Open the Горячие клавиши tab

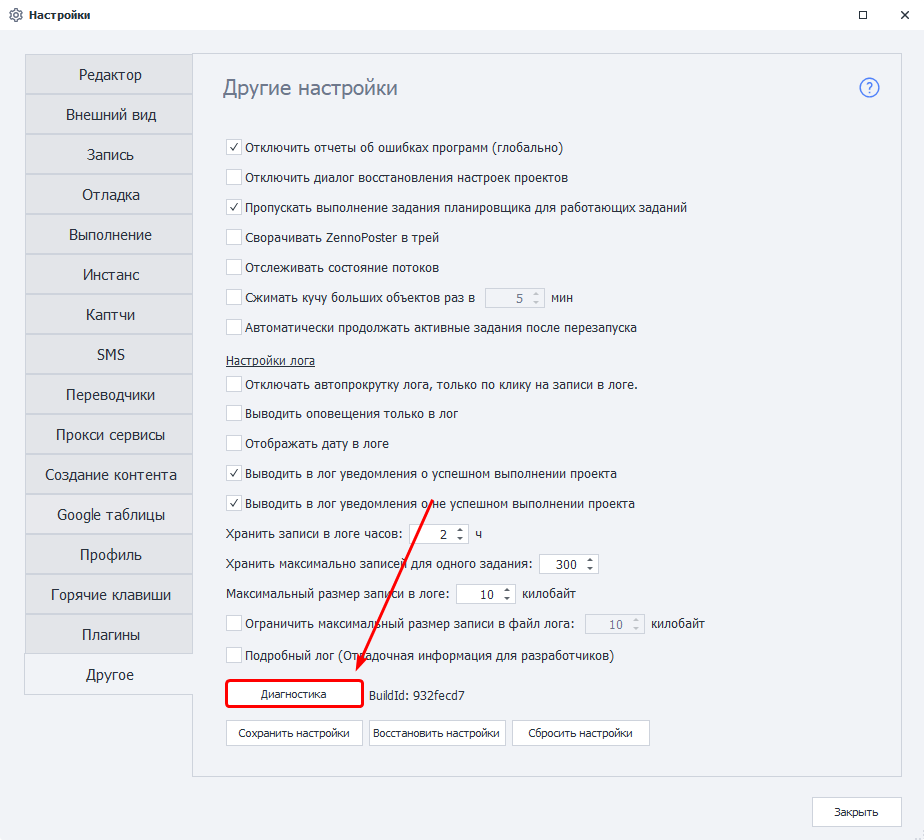coord(110,595)
